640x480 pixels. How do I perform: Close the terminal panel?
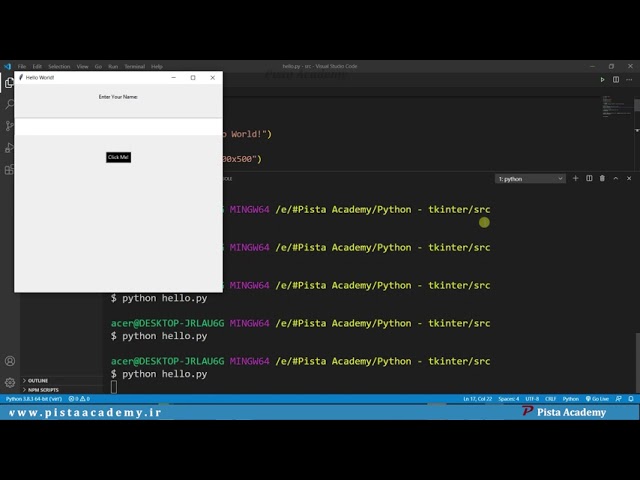[629, 178]
